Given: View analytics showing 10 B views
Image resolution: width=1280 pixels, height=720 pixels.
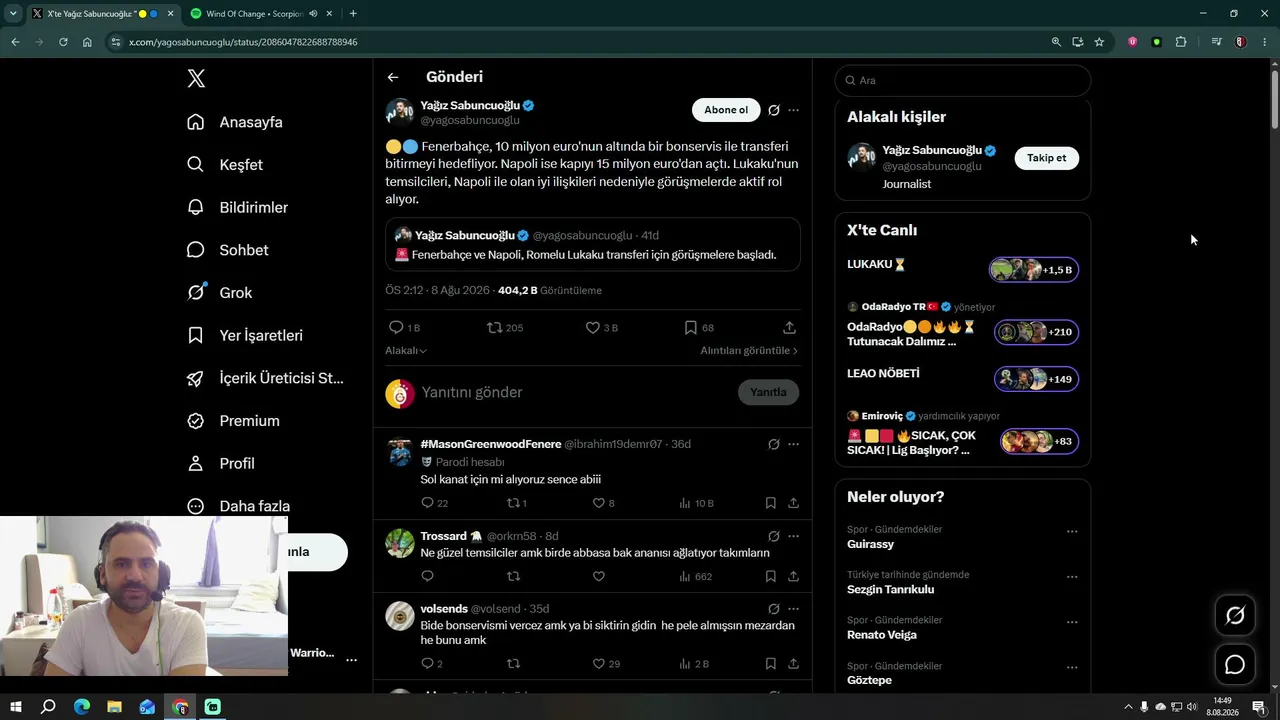Looking at the screenshot, I should coord(696,503).
